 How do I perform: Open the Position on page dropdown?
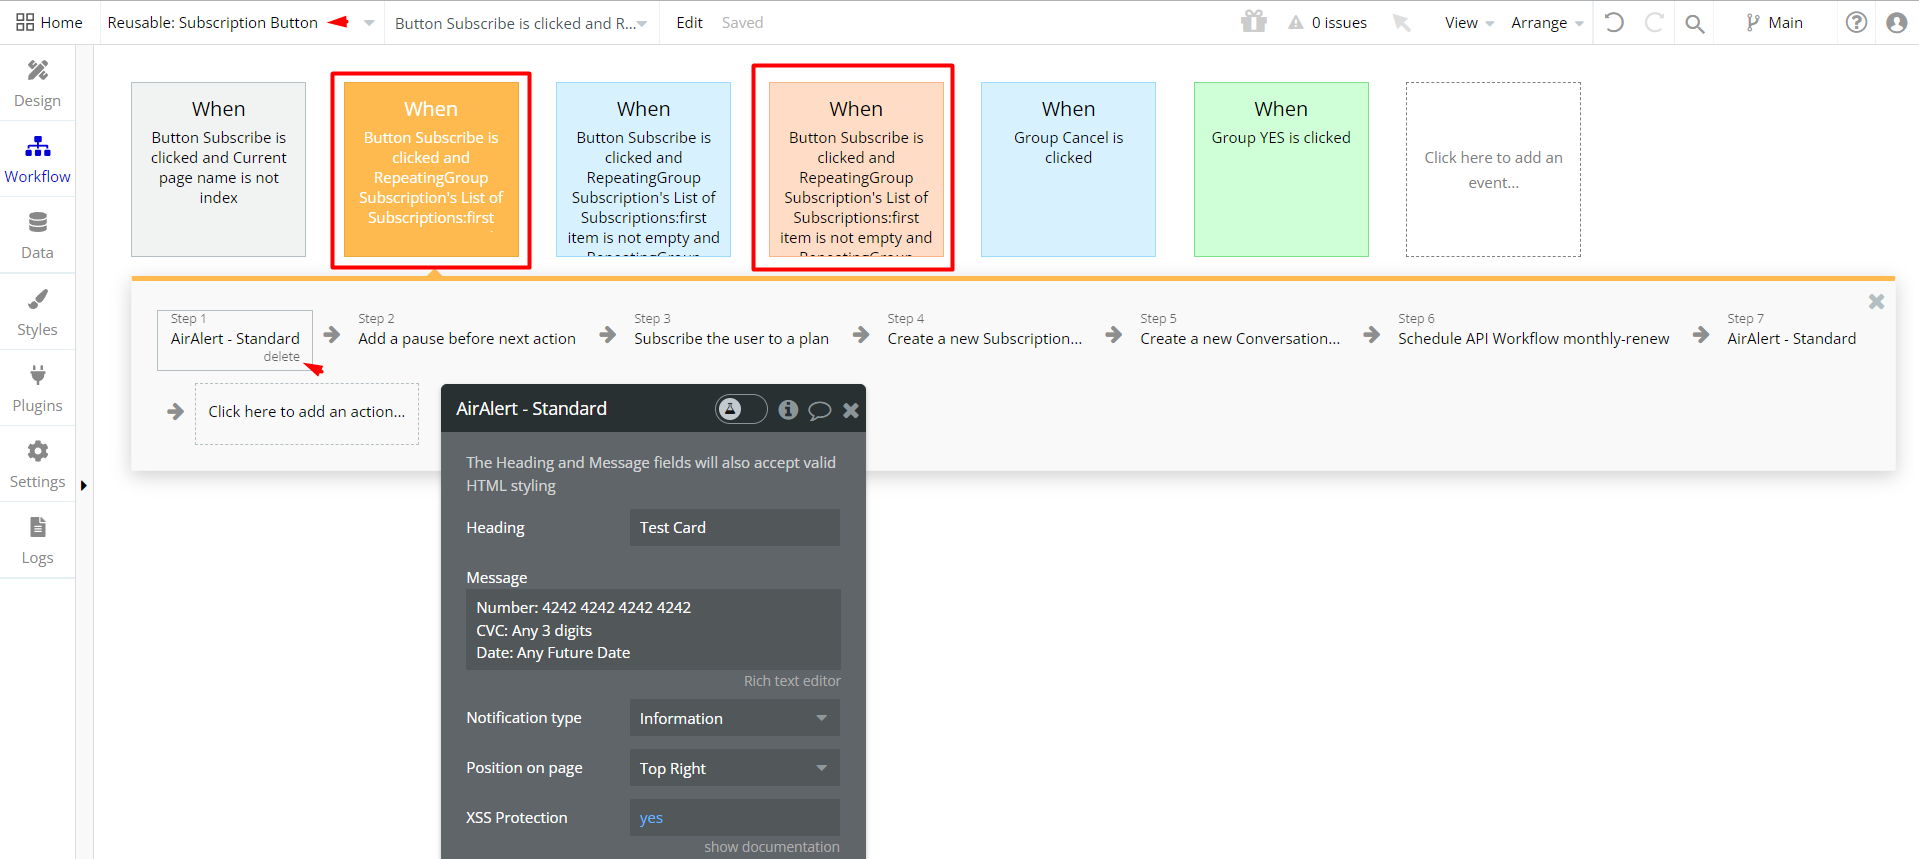(735, 768)
